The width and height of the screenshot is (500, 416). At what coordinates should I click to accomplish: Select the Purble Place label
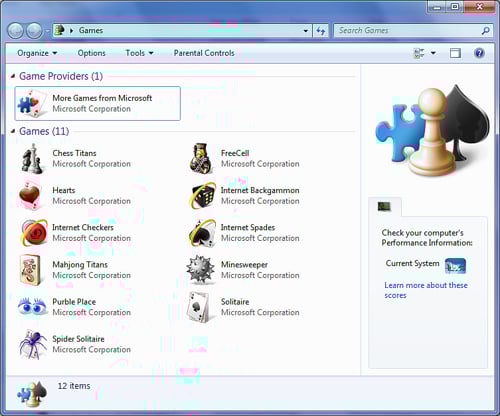coord(74,302)
